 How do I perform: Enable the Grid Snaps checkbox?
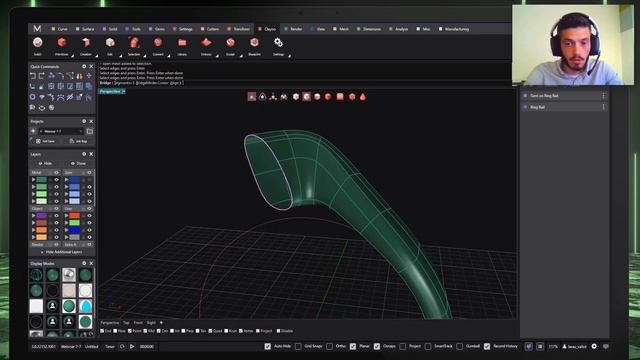click(x=298, y=346)
